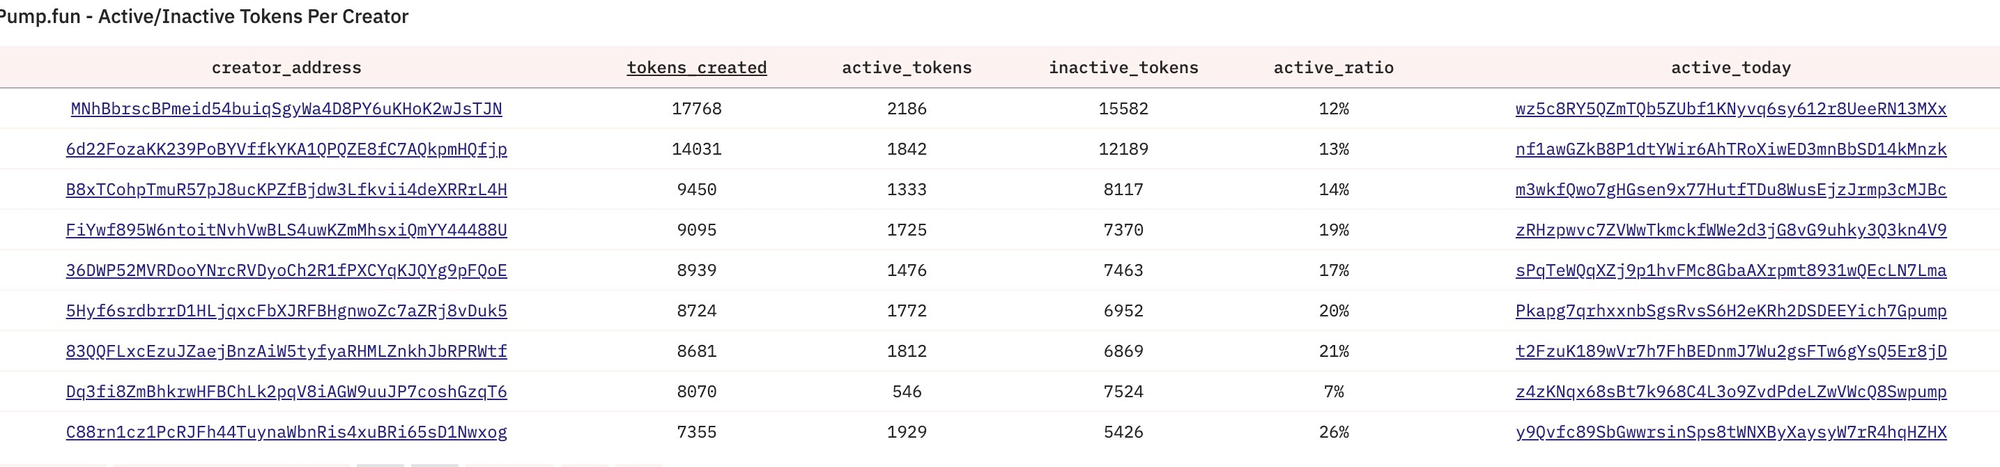Follow token link ending Gpump in sixth row
Image resolution: width=2000 pixels, height=467 pixels.
coord(1730,311)
